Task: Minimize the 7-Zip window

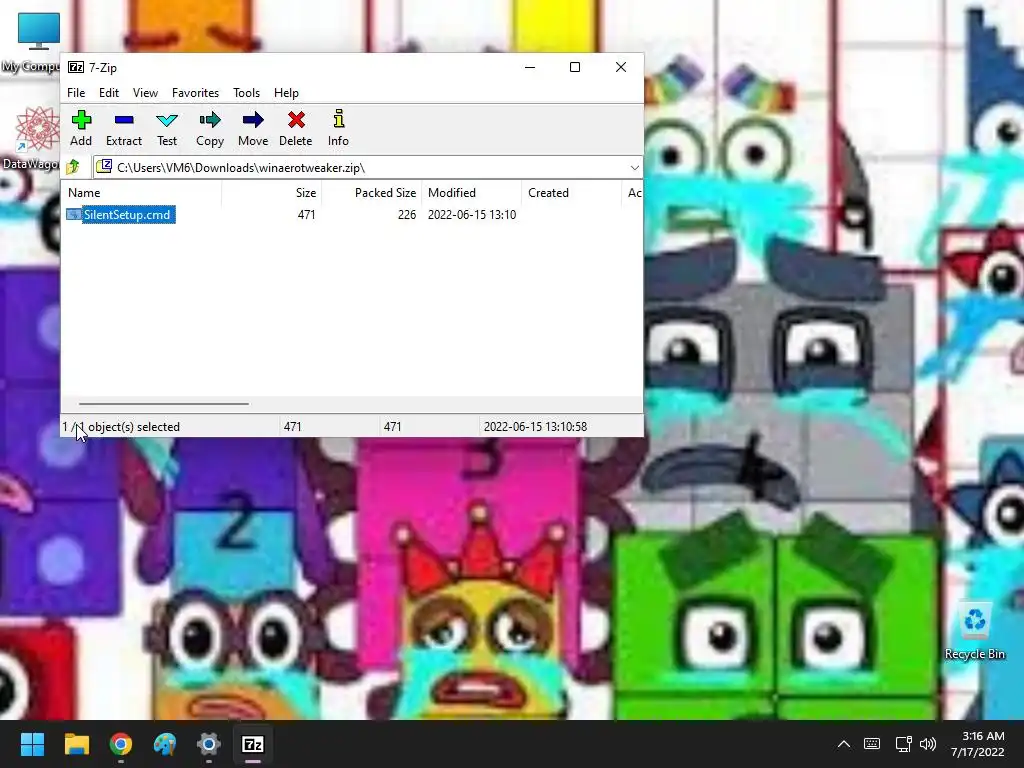Action: [x=530, y=67]
